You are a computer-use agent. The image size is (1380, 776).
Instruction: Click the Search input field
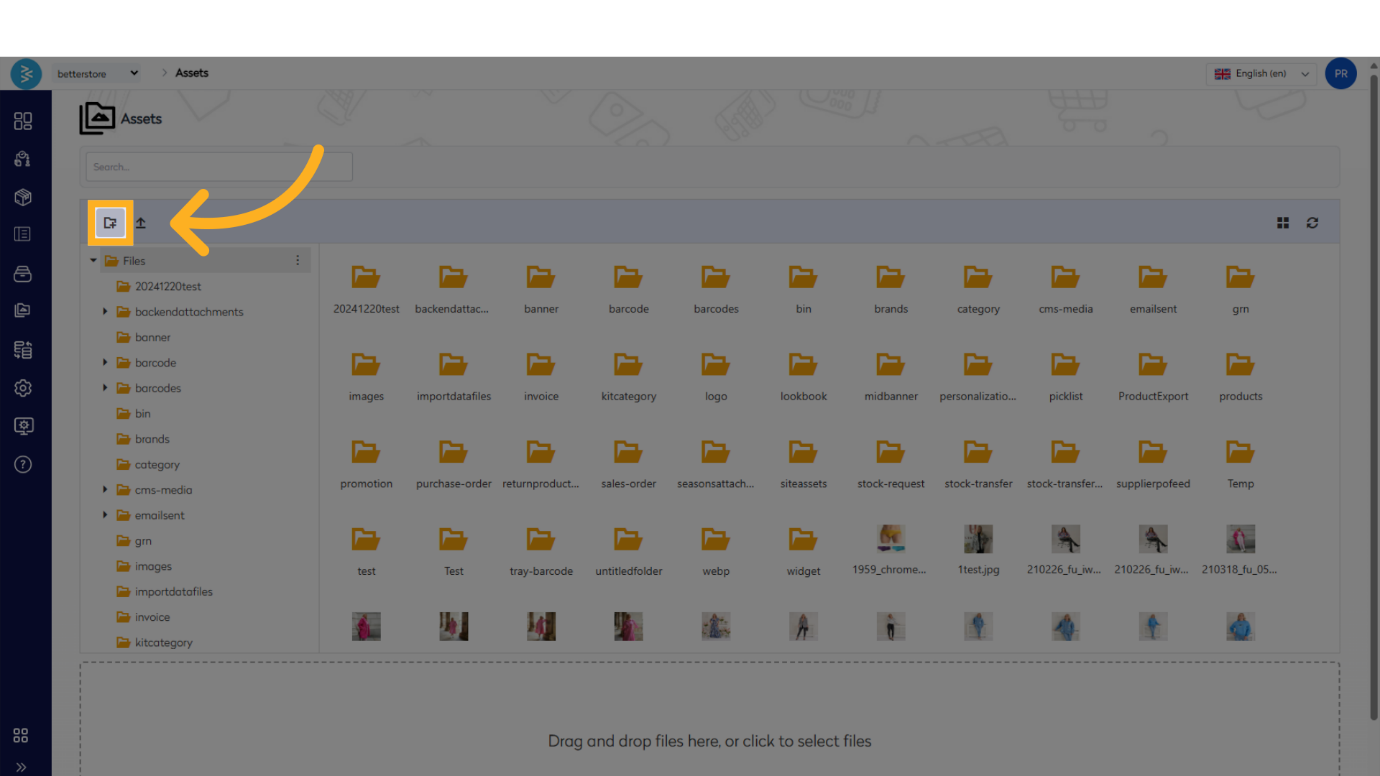click(x=218, y=167)
